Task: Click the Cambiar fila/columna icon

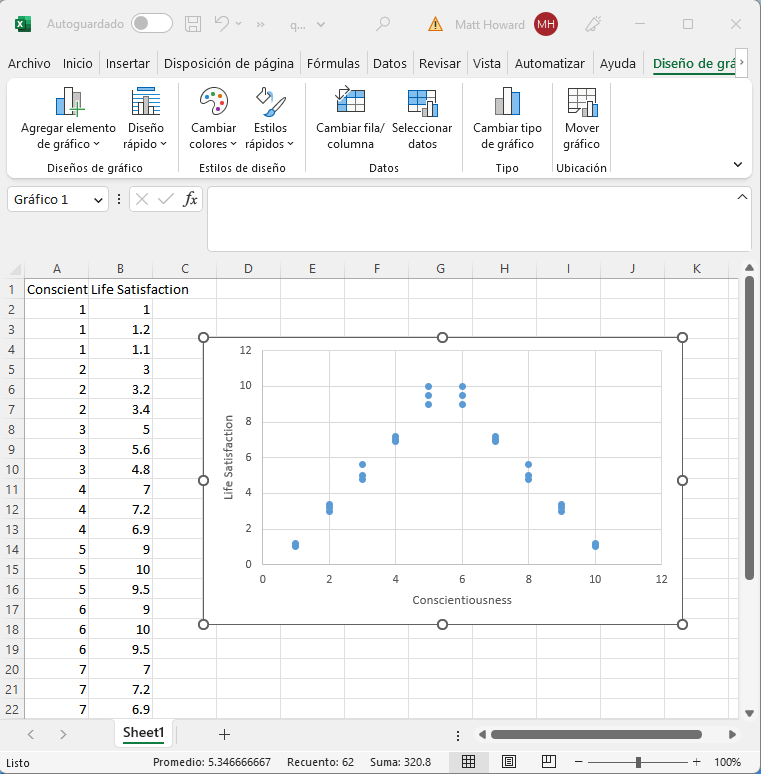Action: pyautogui.click(x=350, y=102)
